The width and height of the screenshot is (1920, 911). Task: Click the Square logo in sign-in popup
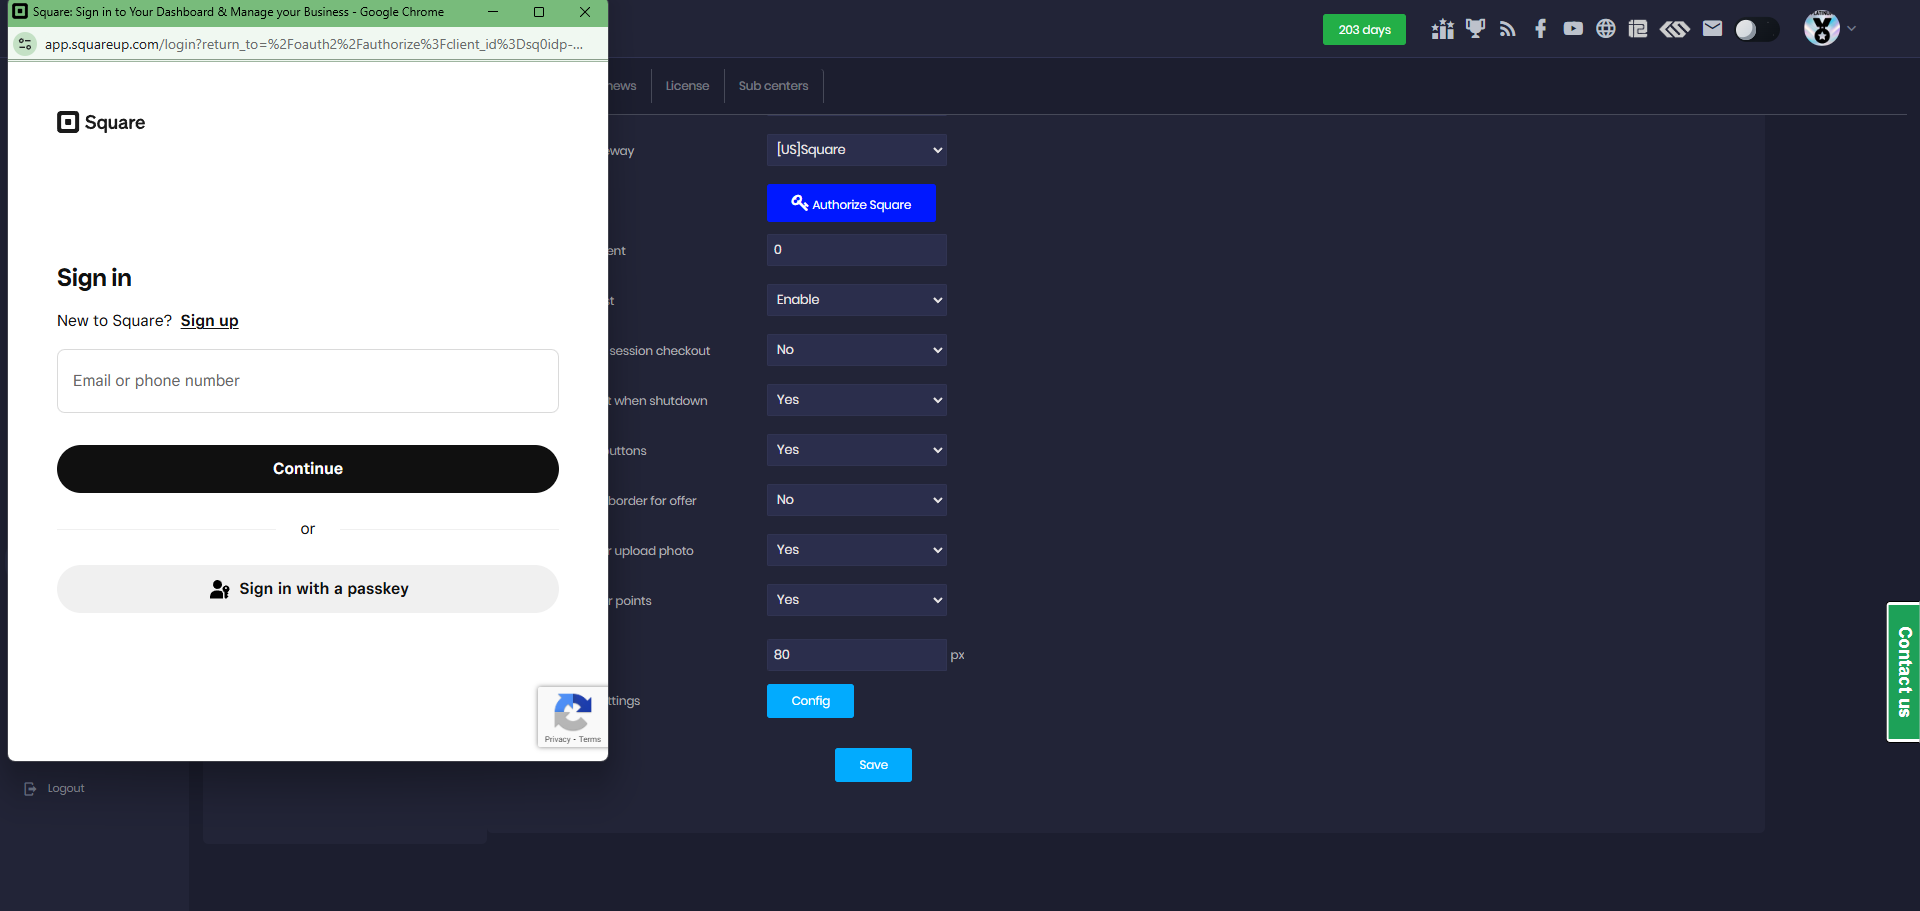click(x=101, y=122)
